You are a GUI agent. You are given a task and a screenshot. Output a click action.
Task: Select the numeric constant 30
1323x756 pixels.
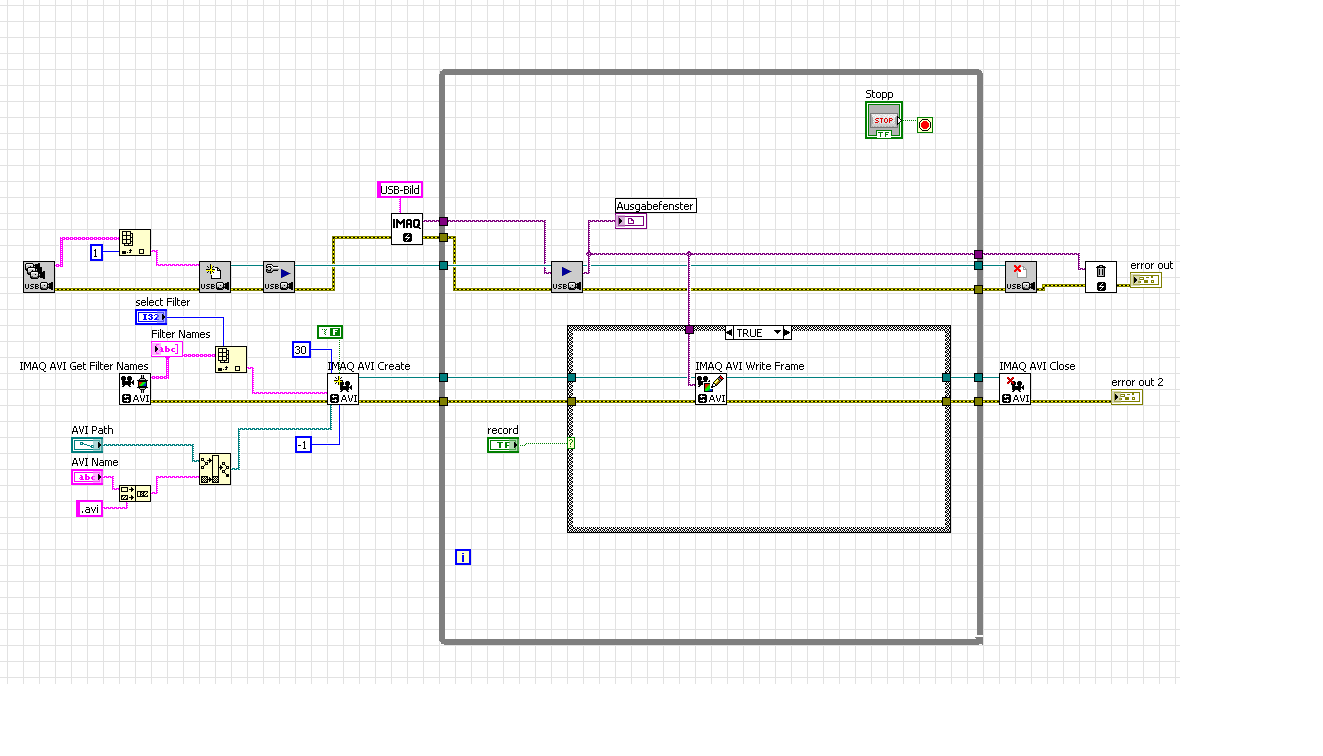(x=303, y=349)
